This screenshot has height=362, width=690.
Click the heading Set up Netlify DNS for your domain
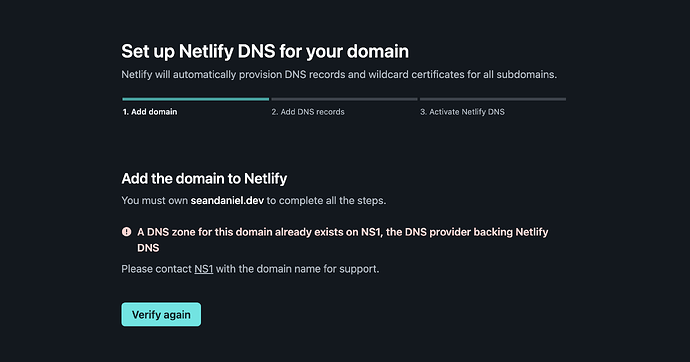(265, 51)
